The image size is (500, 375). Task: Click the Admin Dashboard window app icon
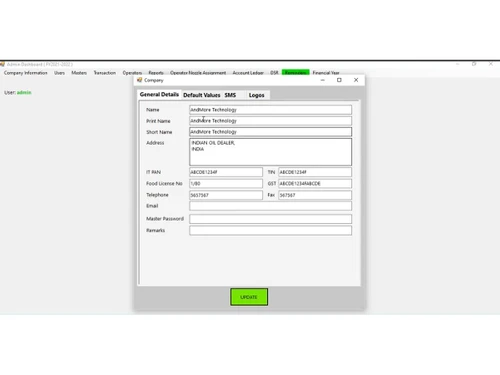[2, 64]
